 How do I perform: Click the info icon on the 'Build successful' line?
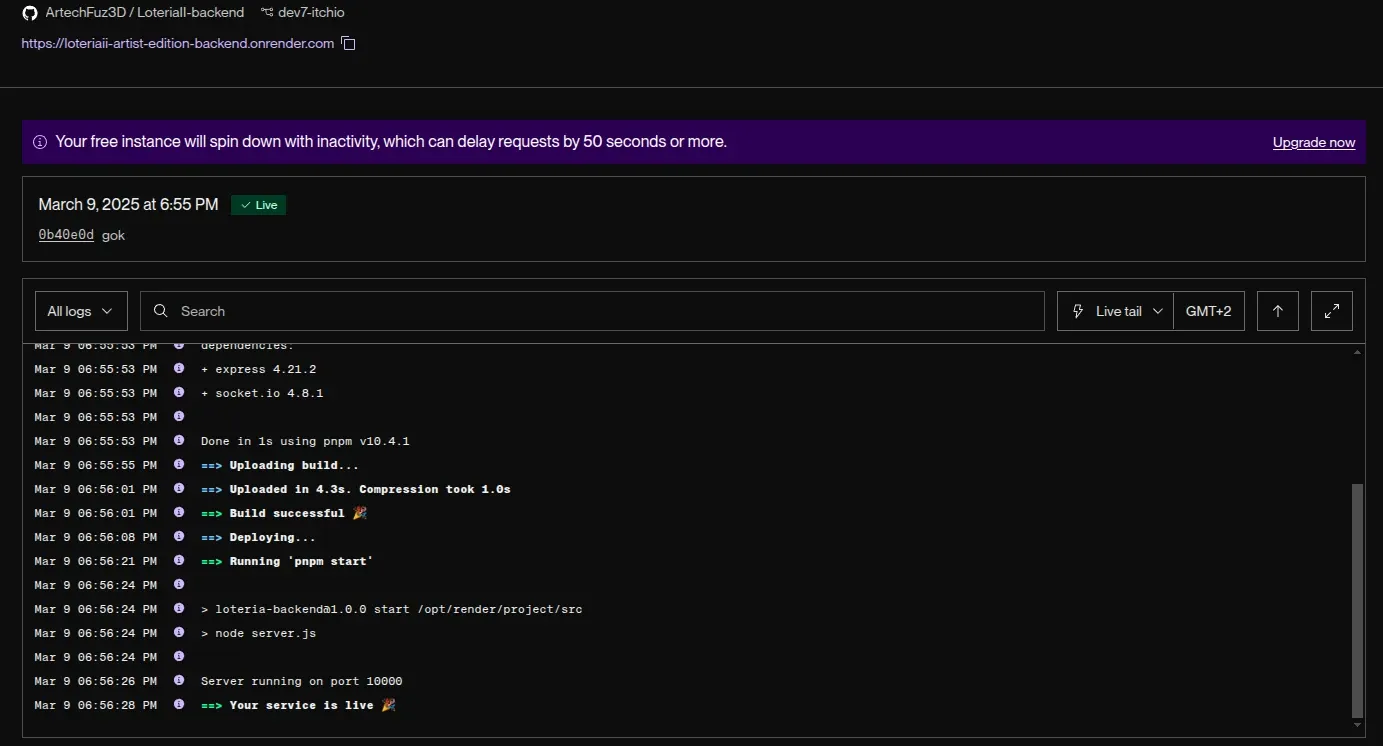179,513
